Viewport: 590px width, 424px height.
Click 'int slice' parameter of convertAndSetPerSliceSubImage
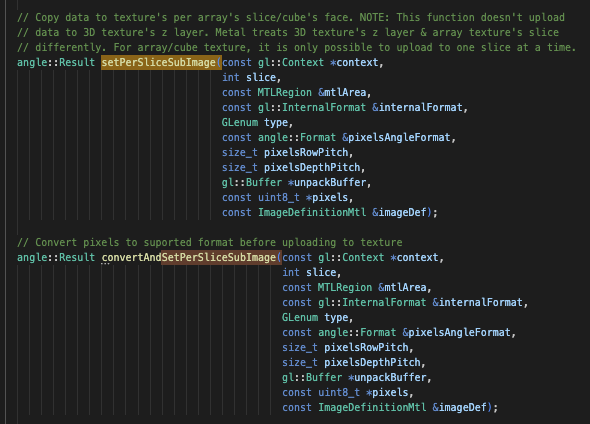(x=309, y=273)
